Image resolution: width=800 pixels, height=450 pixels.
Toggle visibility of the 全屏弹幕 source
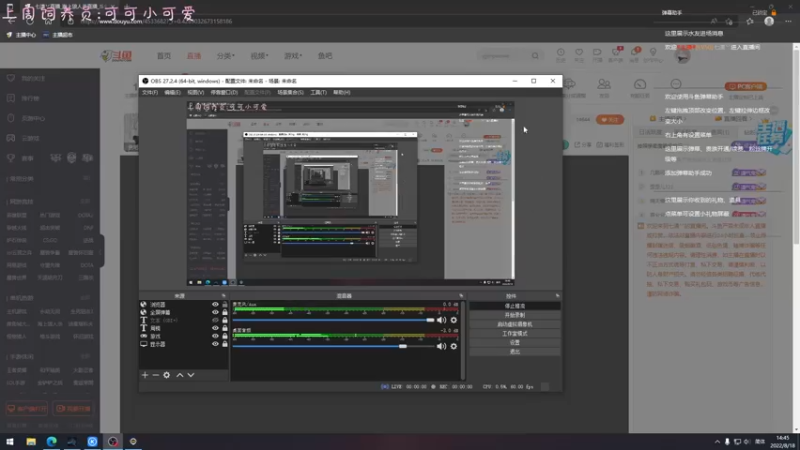(215, 312)
